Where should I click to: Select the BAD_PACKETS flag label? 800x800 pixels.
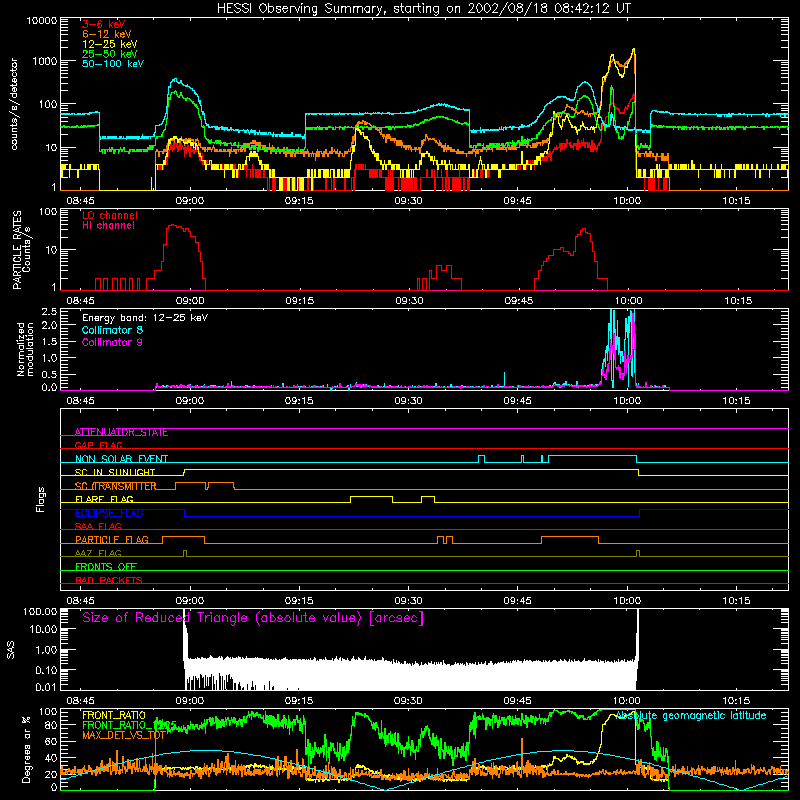pos(109,580)
